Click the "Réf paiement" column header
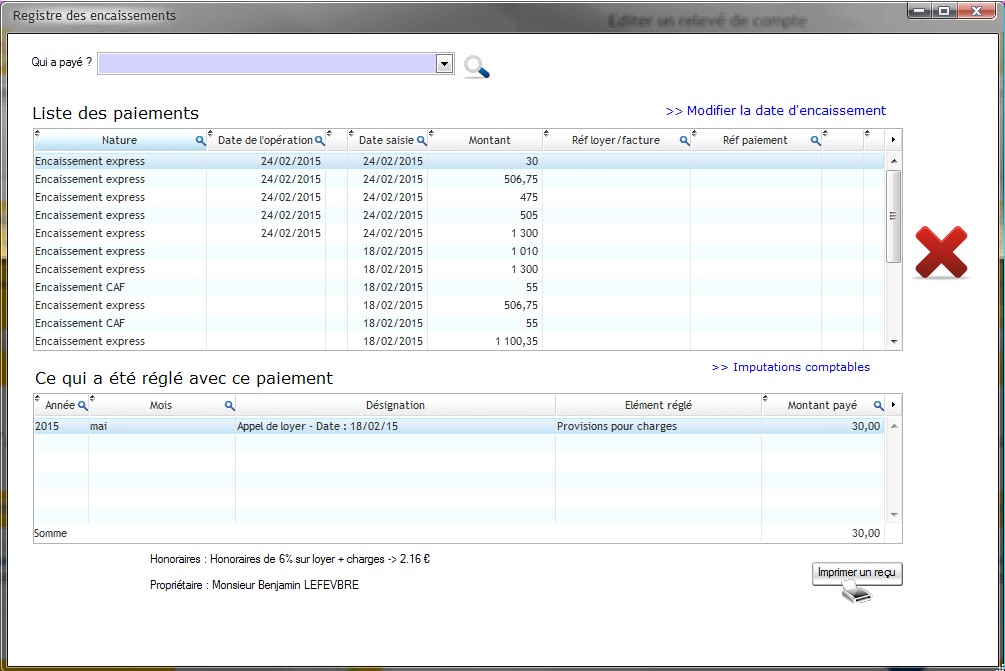 pos(755,140)
